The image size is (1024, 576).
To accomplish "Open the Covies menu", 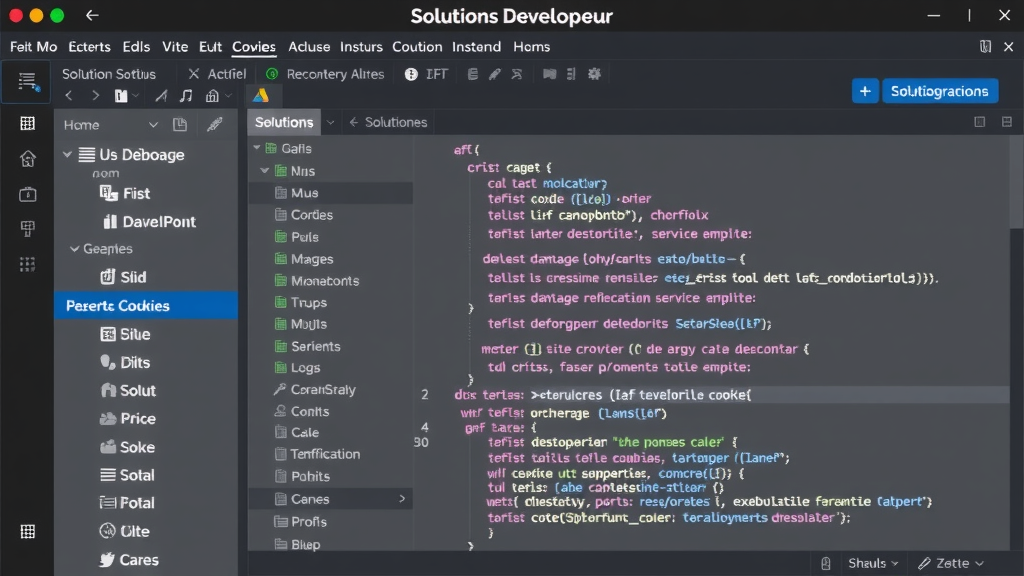I will (253, 46).
